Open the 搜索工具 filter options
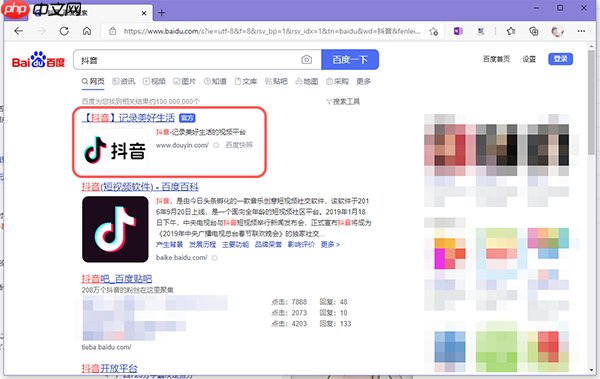The image size is (600, 379). [x=343, y=102]
